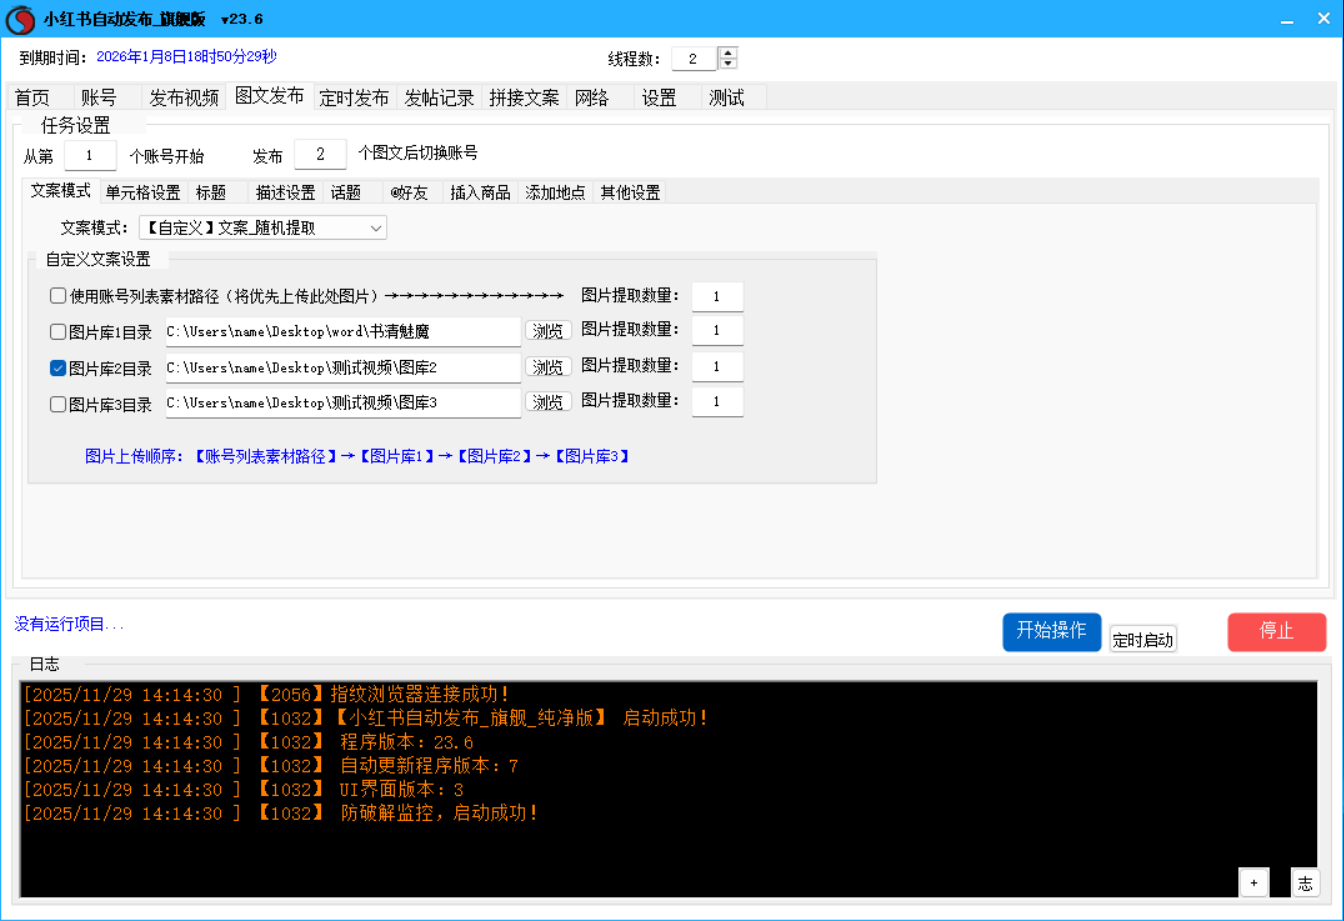Switch to the 发布视频 tab

(x=184, y=98)
